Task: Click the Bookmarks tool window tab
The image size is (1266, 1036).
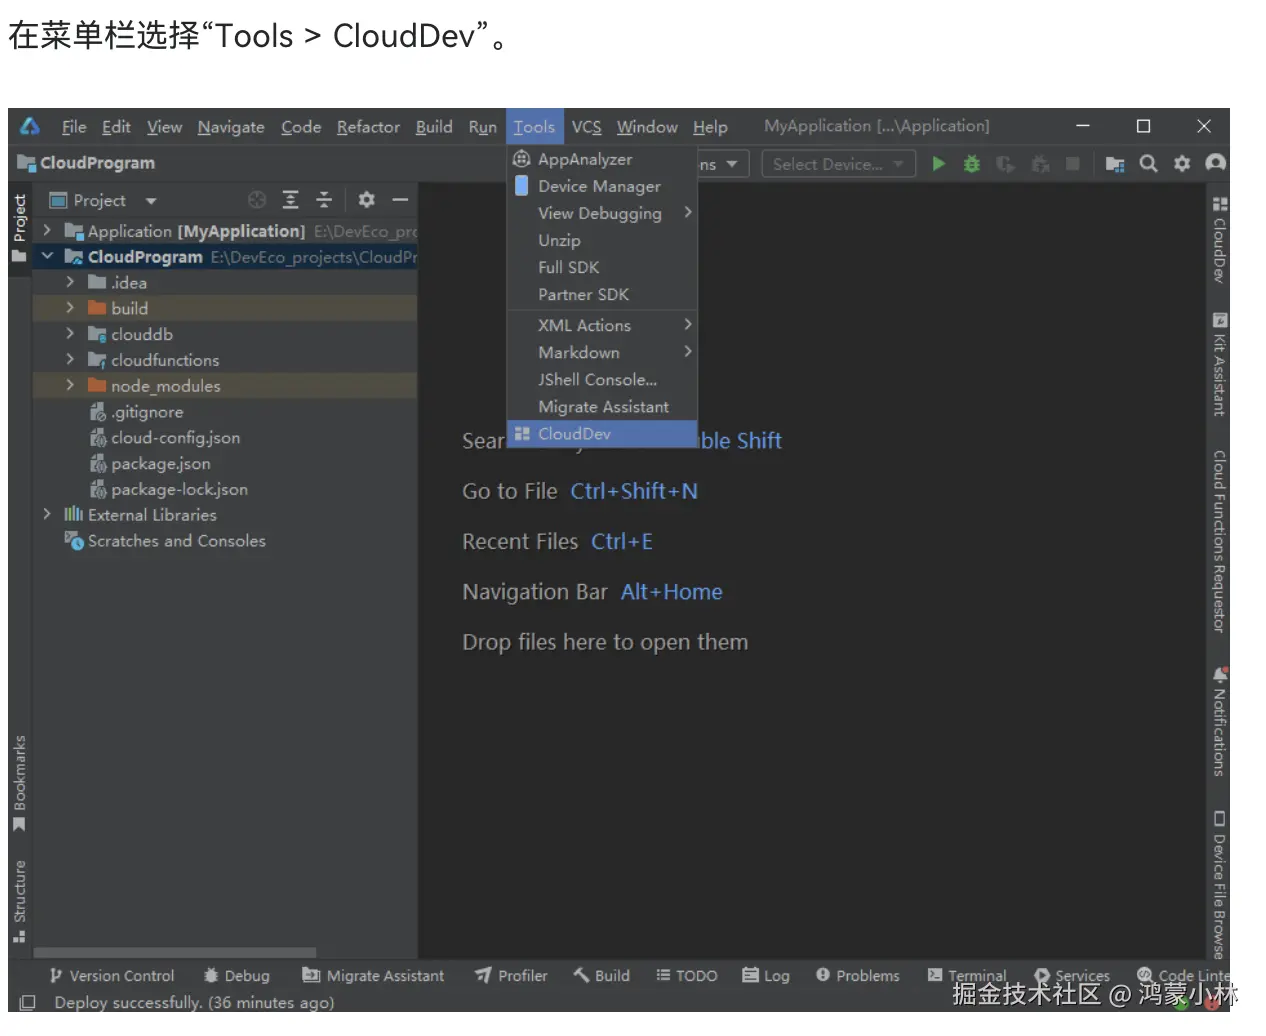Action: click(x=19, y=783)
